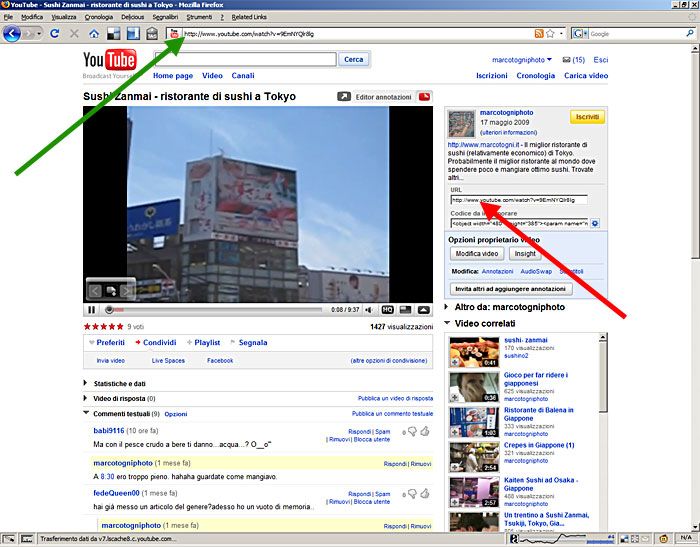Screen dimensions: 700x547
Task: Open Segnalibri menu
Action: 165,17
